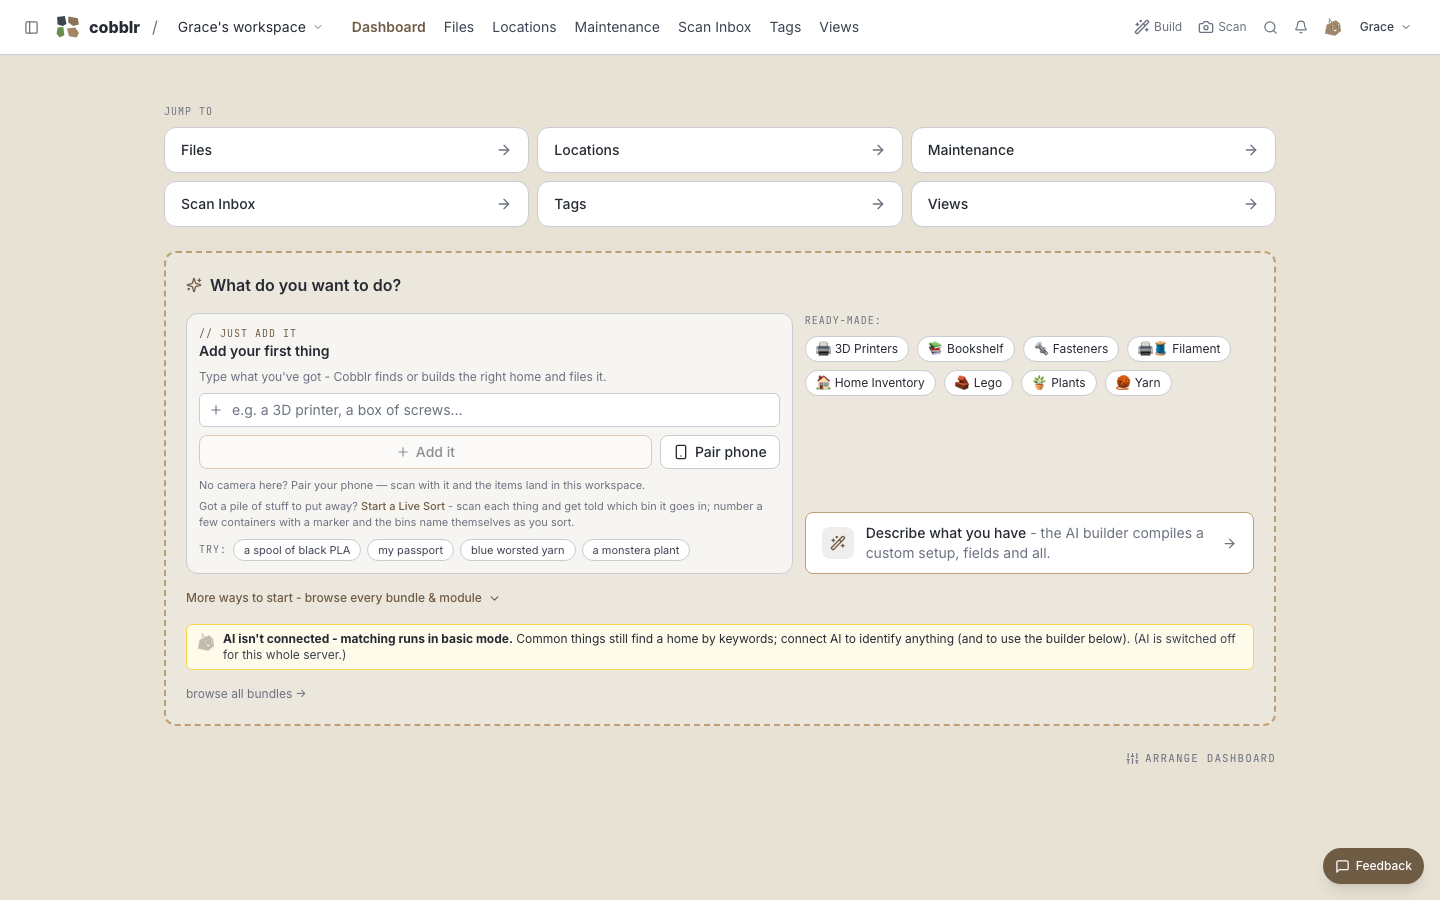Focus the 'e.g. a 3D printer' input
This screenshot has height=900, width=1440.
[x=489, y=410]
